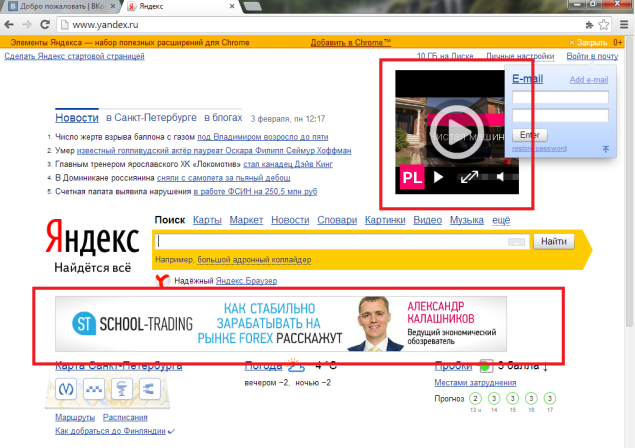Open the Картинки search category
635x448 pixels.
click(385, 220)
